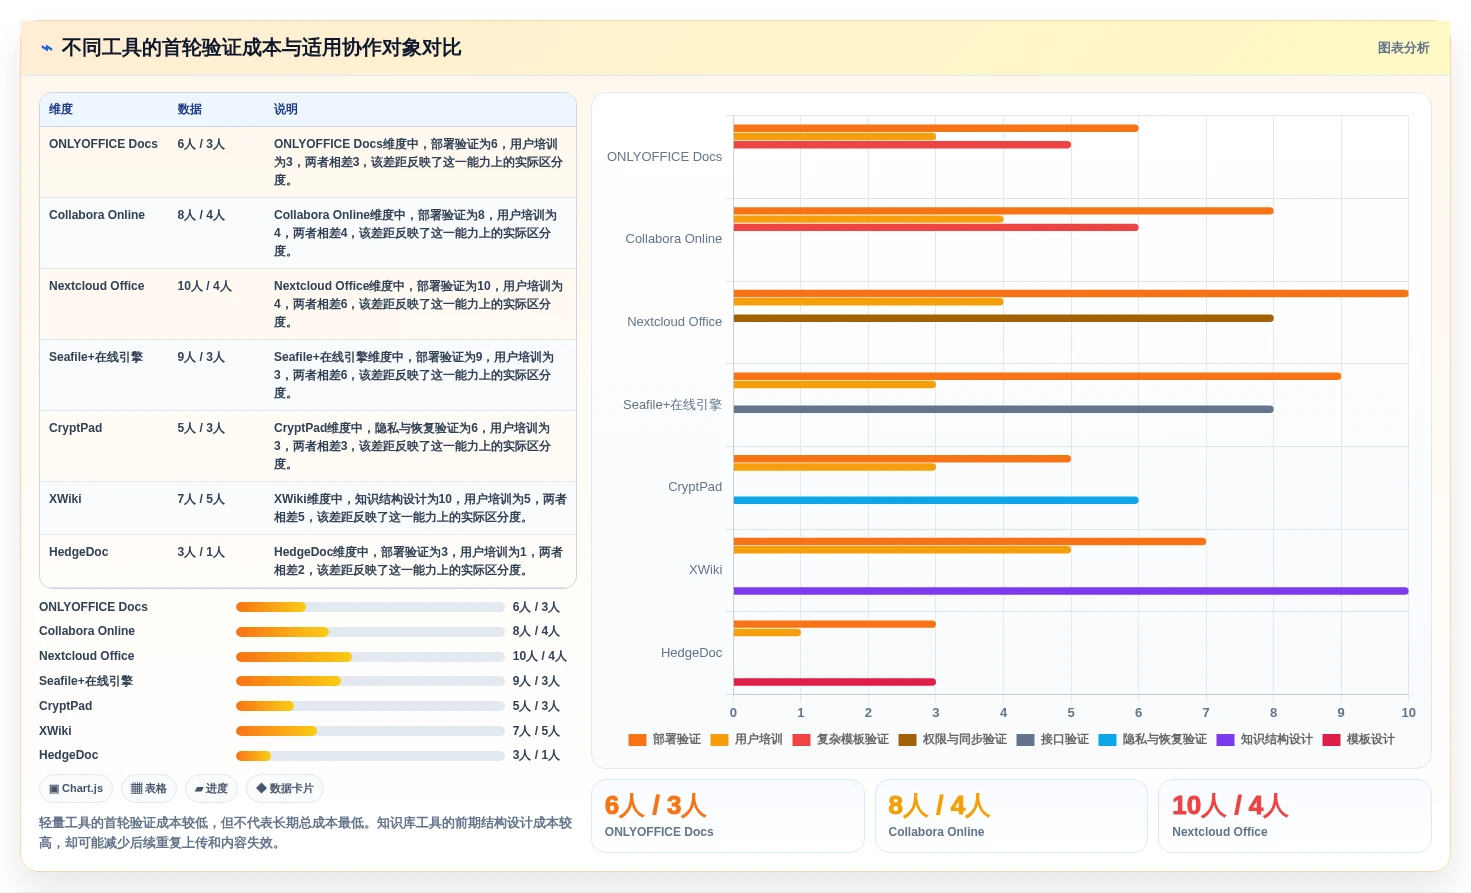Click Nextcloud Office progress bar

tap(370, 656)
